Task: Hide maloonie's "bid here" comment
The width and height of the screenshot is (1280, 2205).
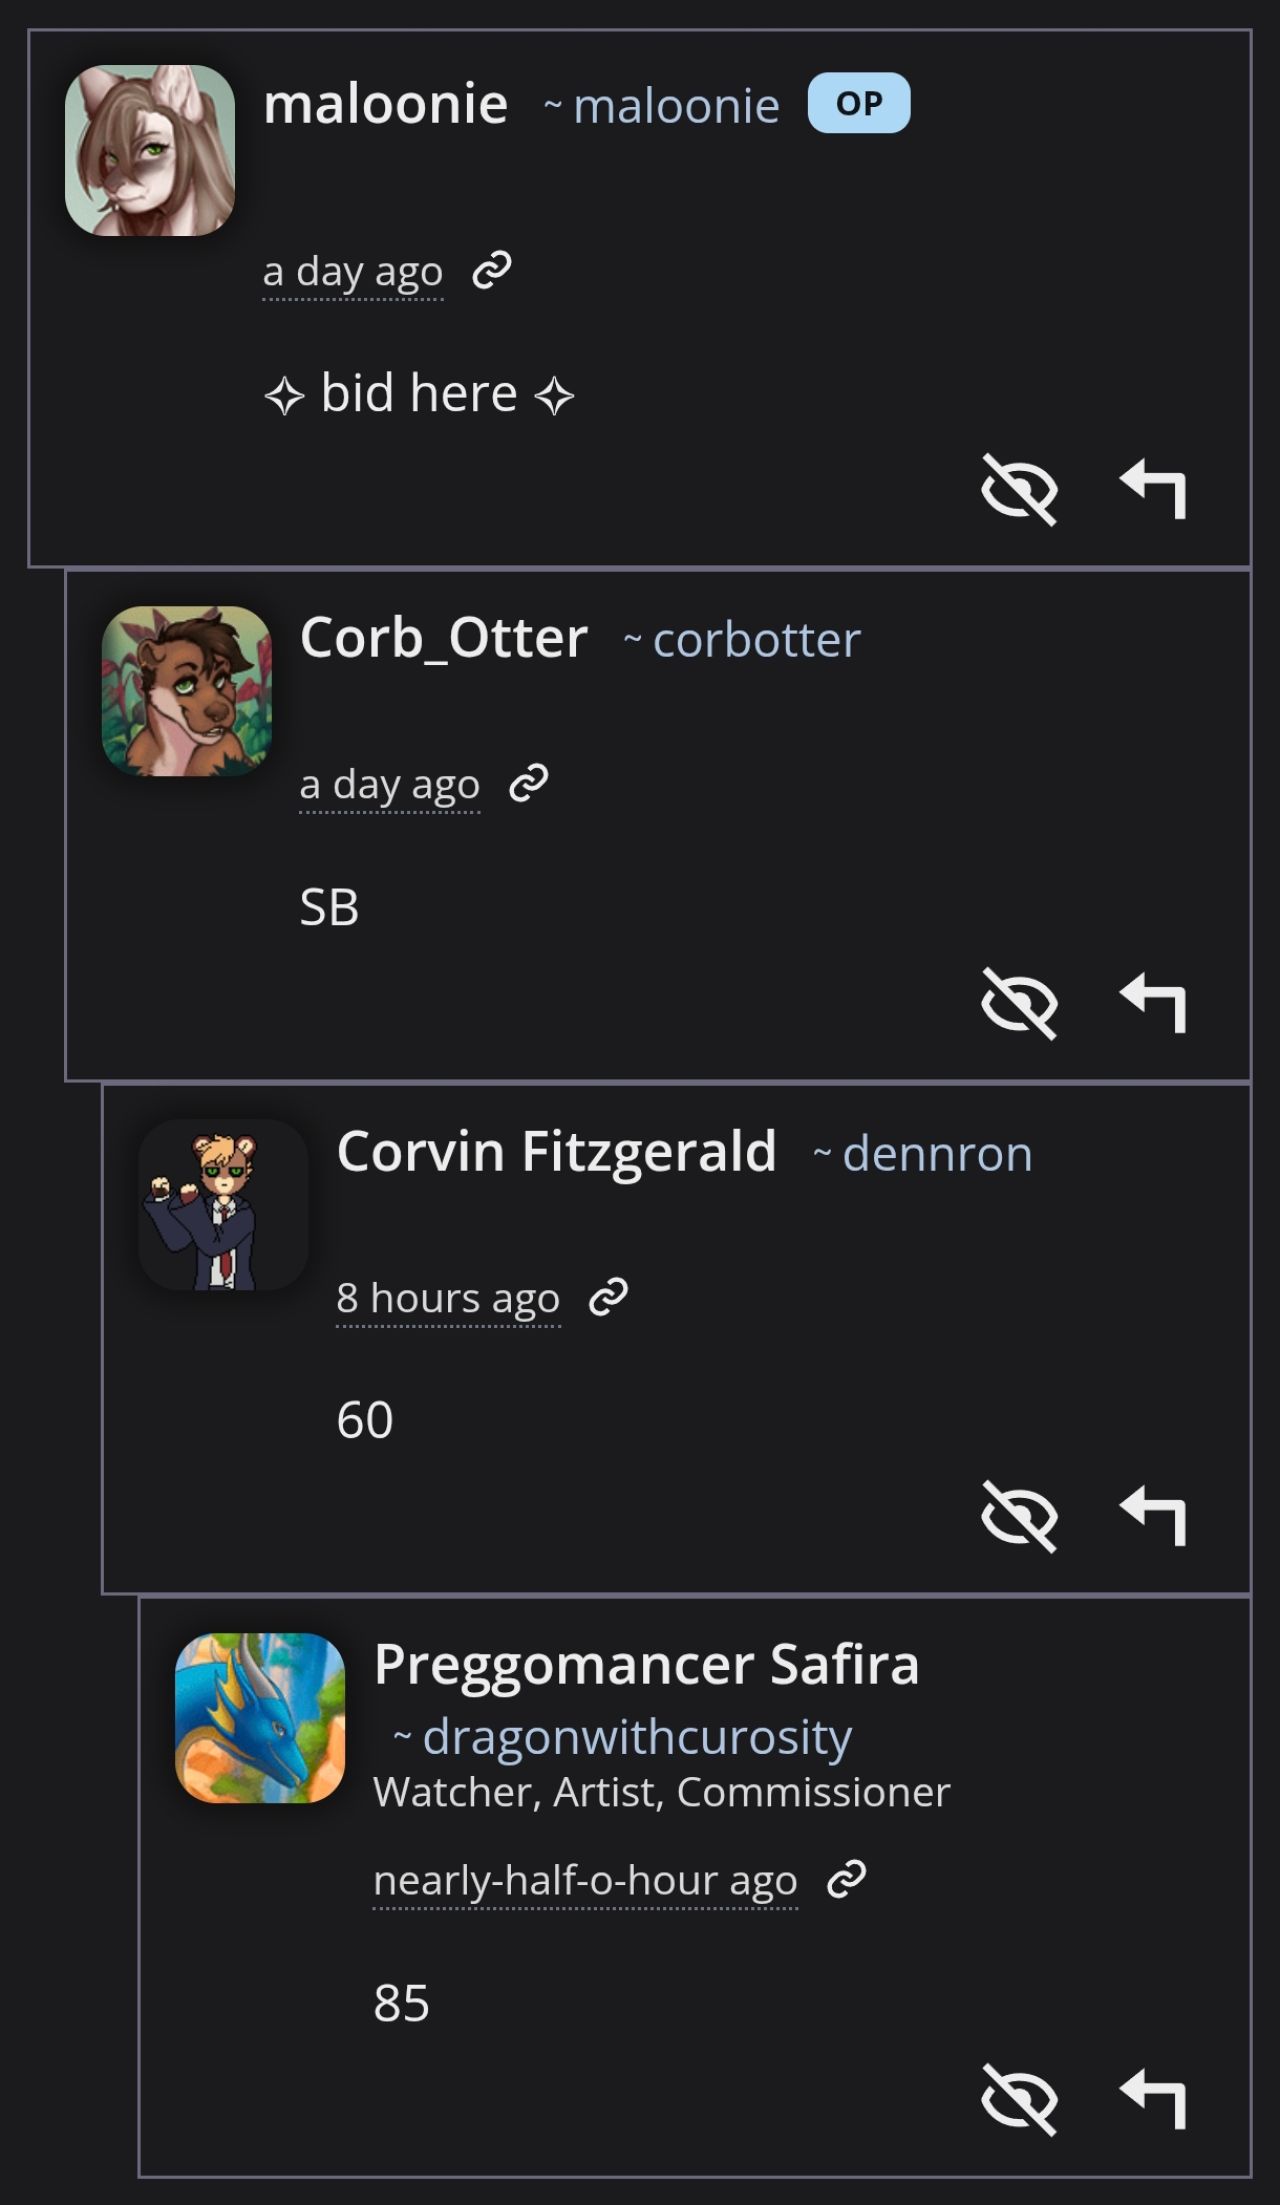Action: point(1019,489)
